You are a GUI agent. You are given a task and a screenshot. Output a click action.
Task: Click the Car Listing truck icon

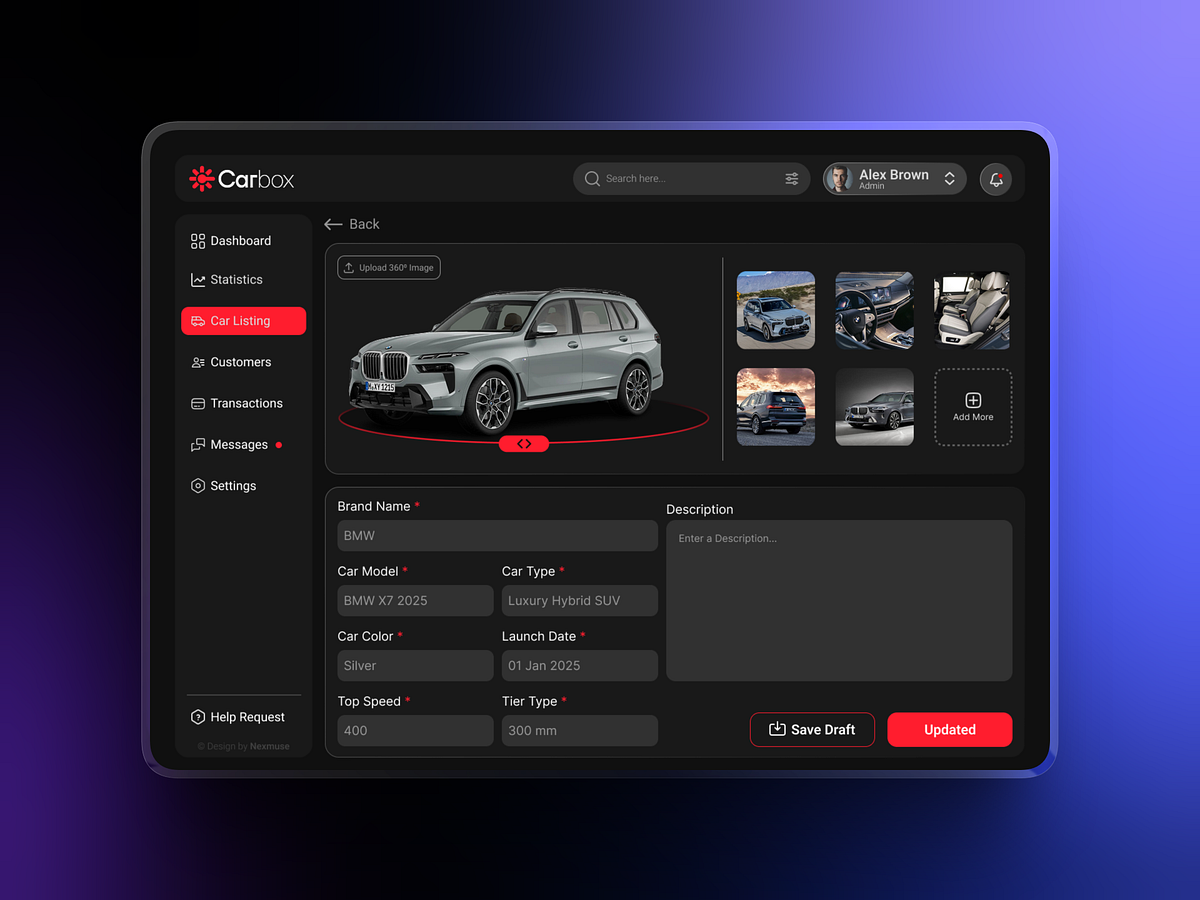198,321
